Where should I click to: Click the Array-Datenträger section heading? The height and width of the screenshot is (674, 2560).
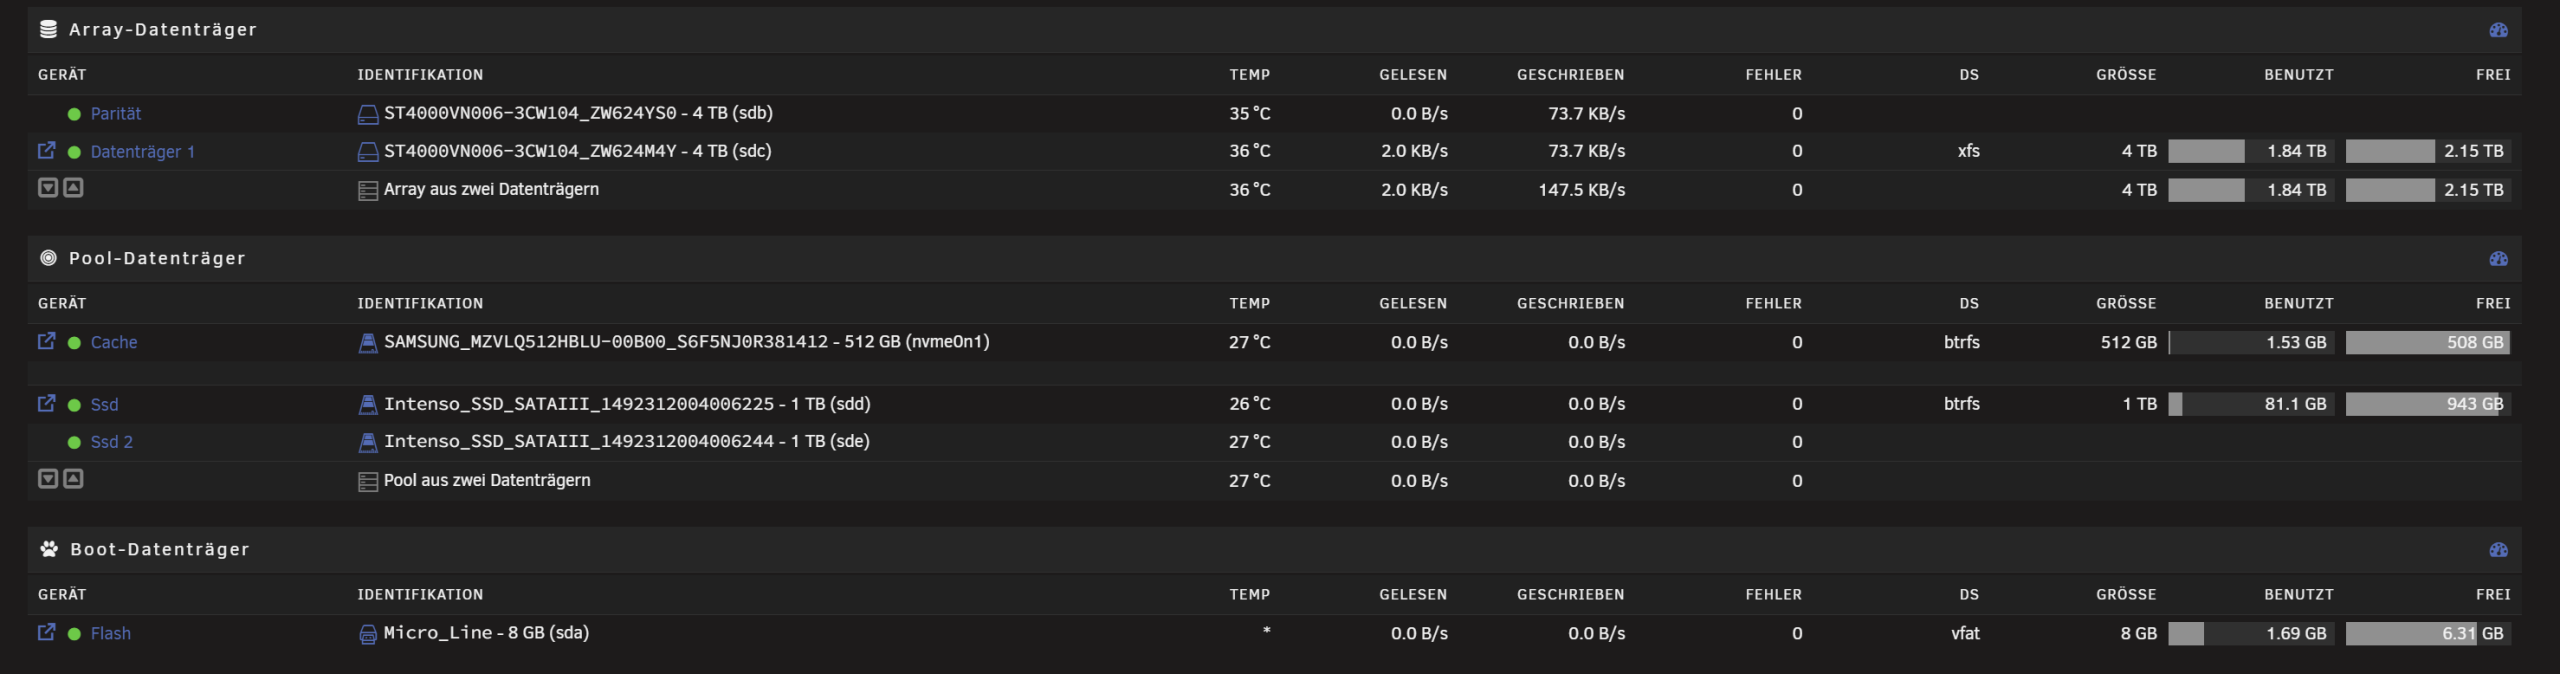point(162,30)
